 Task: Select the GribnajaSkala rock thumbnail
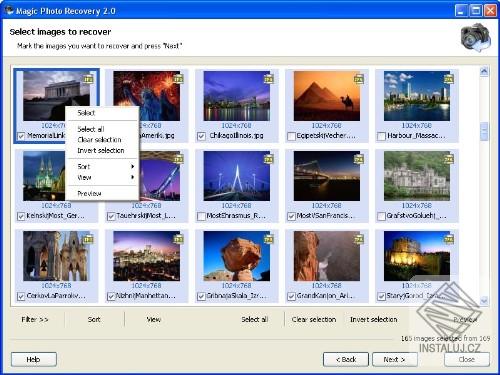[237, 256]
